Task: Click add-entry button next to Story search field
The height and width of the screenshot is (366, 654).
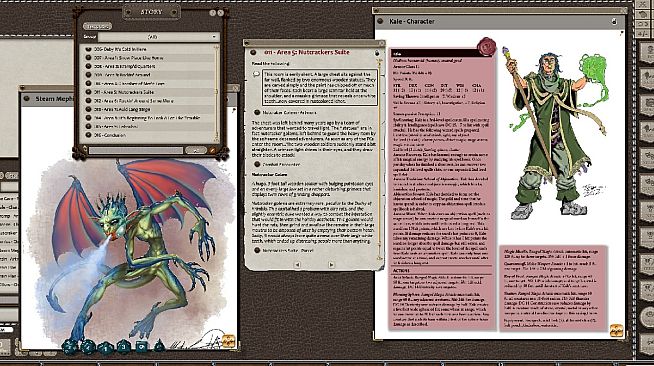Action: coord(195,150)
